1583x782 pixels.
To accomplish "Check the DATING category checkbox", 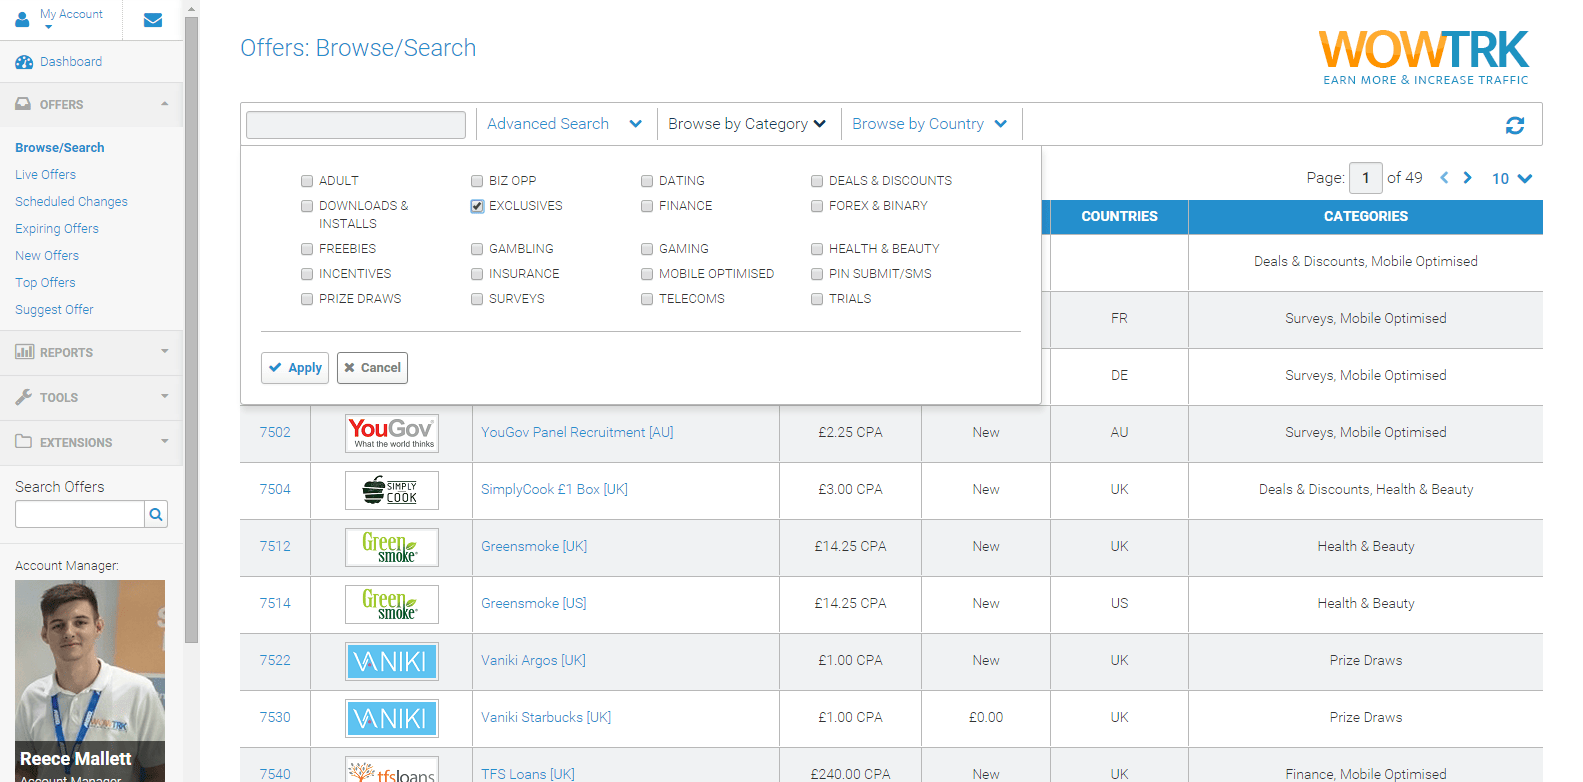I will tap(647, 181).
